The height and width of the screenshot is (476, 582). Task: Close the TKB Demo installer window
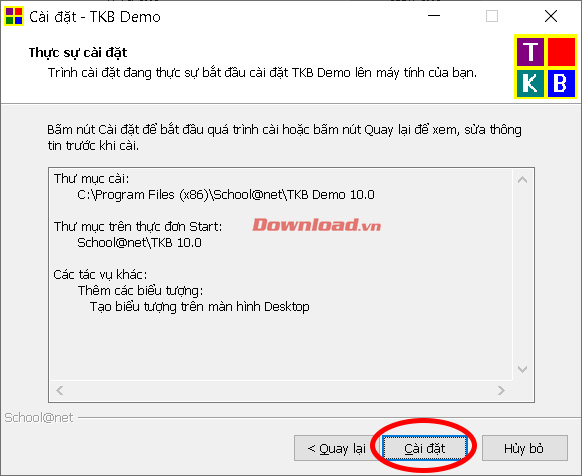tap(550, 16)
